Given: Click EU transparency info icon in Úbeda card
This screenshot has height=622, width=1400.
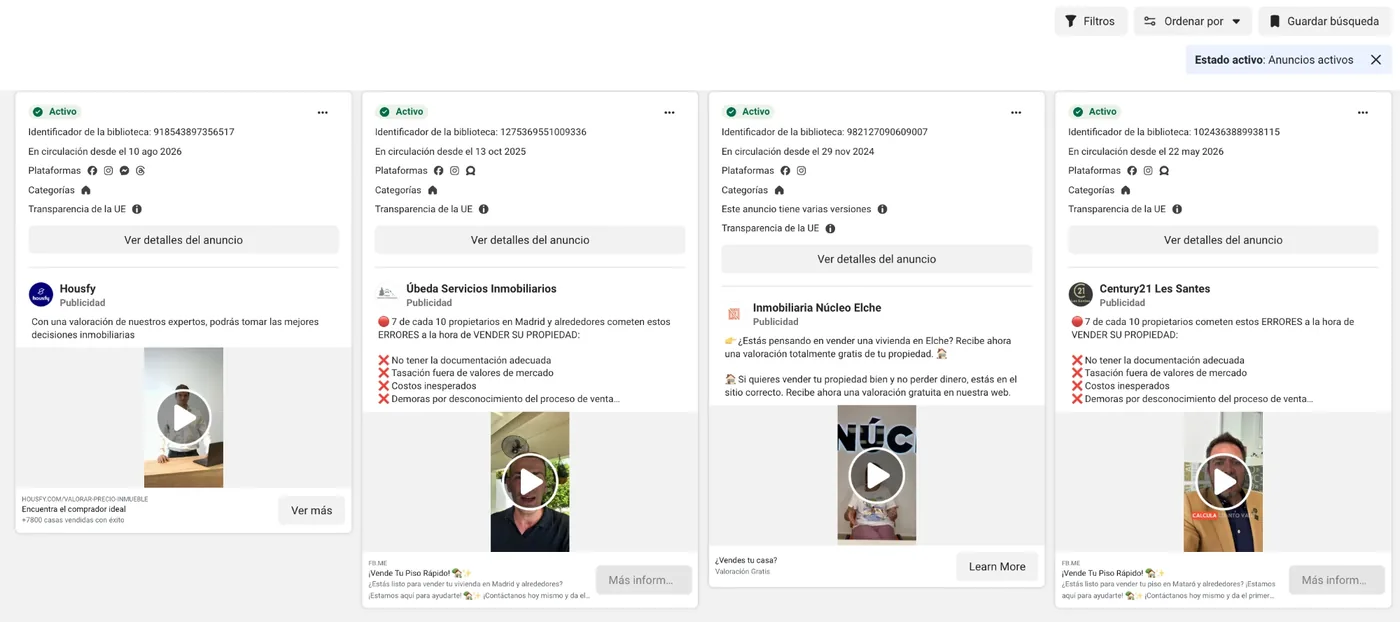Looking at the screenshot, I should point(483,209).
